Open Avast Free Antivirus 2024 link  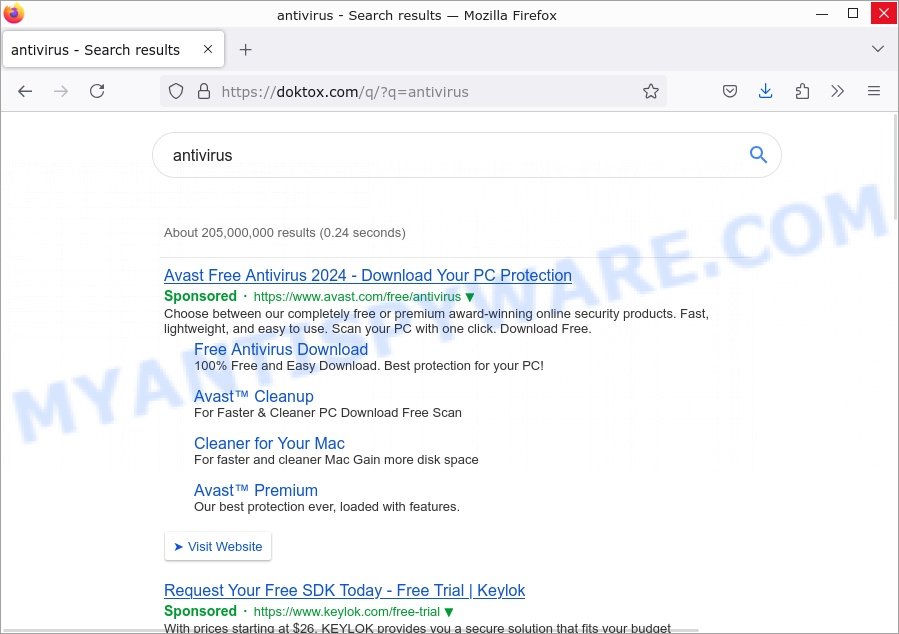pyautogui.click(x=368, y=276)
